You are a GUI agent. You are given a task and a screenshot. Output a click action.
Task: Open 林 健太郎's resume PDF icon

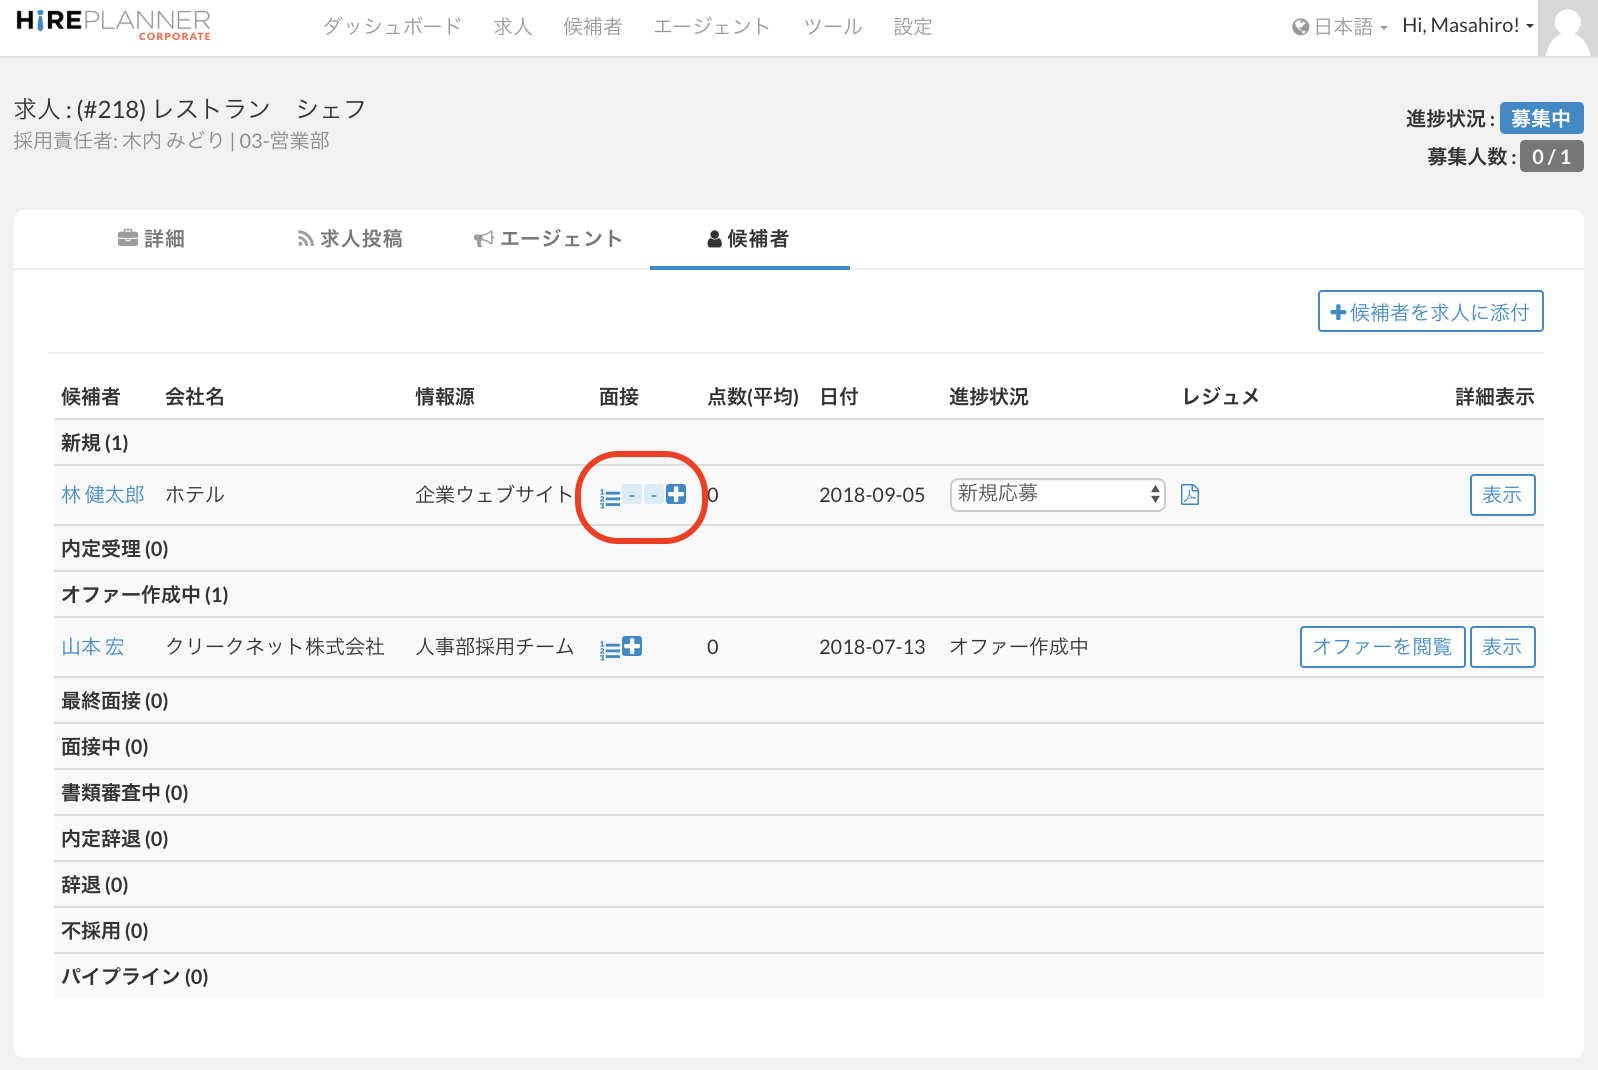pyautogui.click(x=1190, y=495)
